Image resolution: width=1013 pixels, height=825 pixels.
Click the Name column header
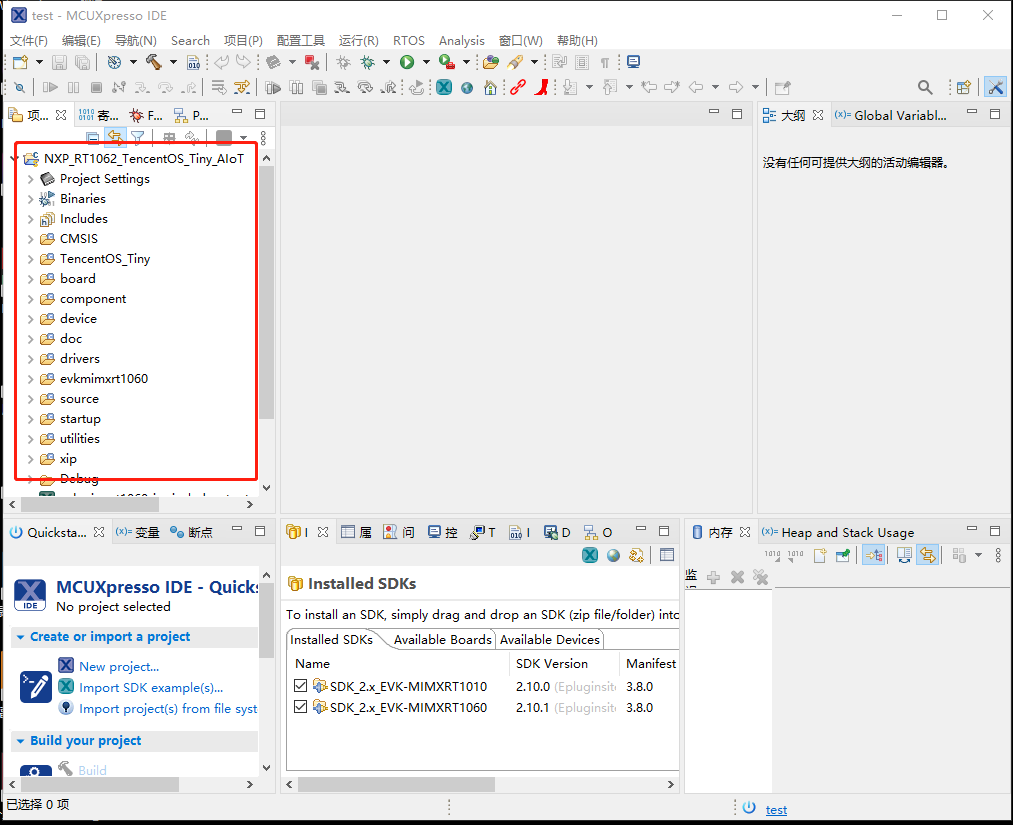(x=313, y=663)
